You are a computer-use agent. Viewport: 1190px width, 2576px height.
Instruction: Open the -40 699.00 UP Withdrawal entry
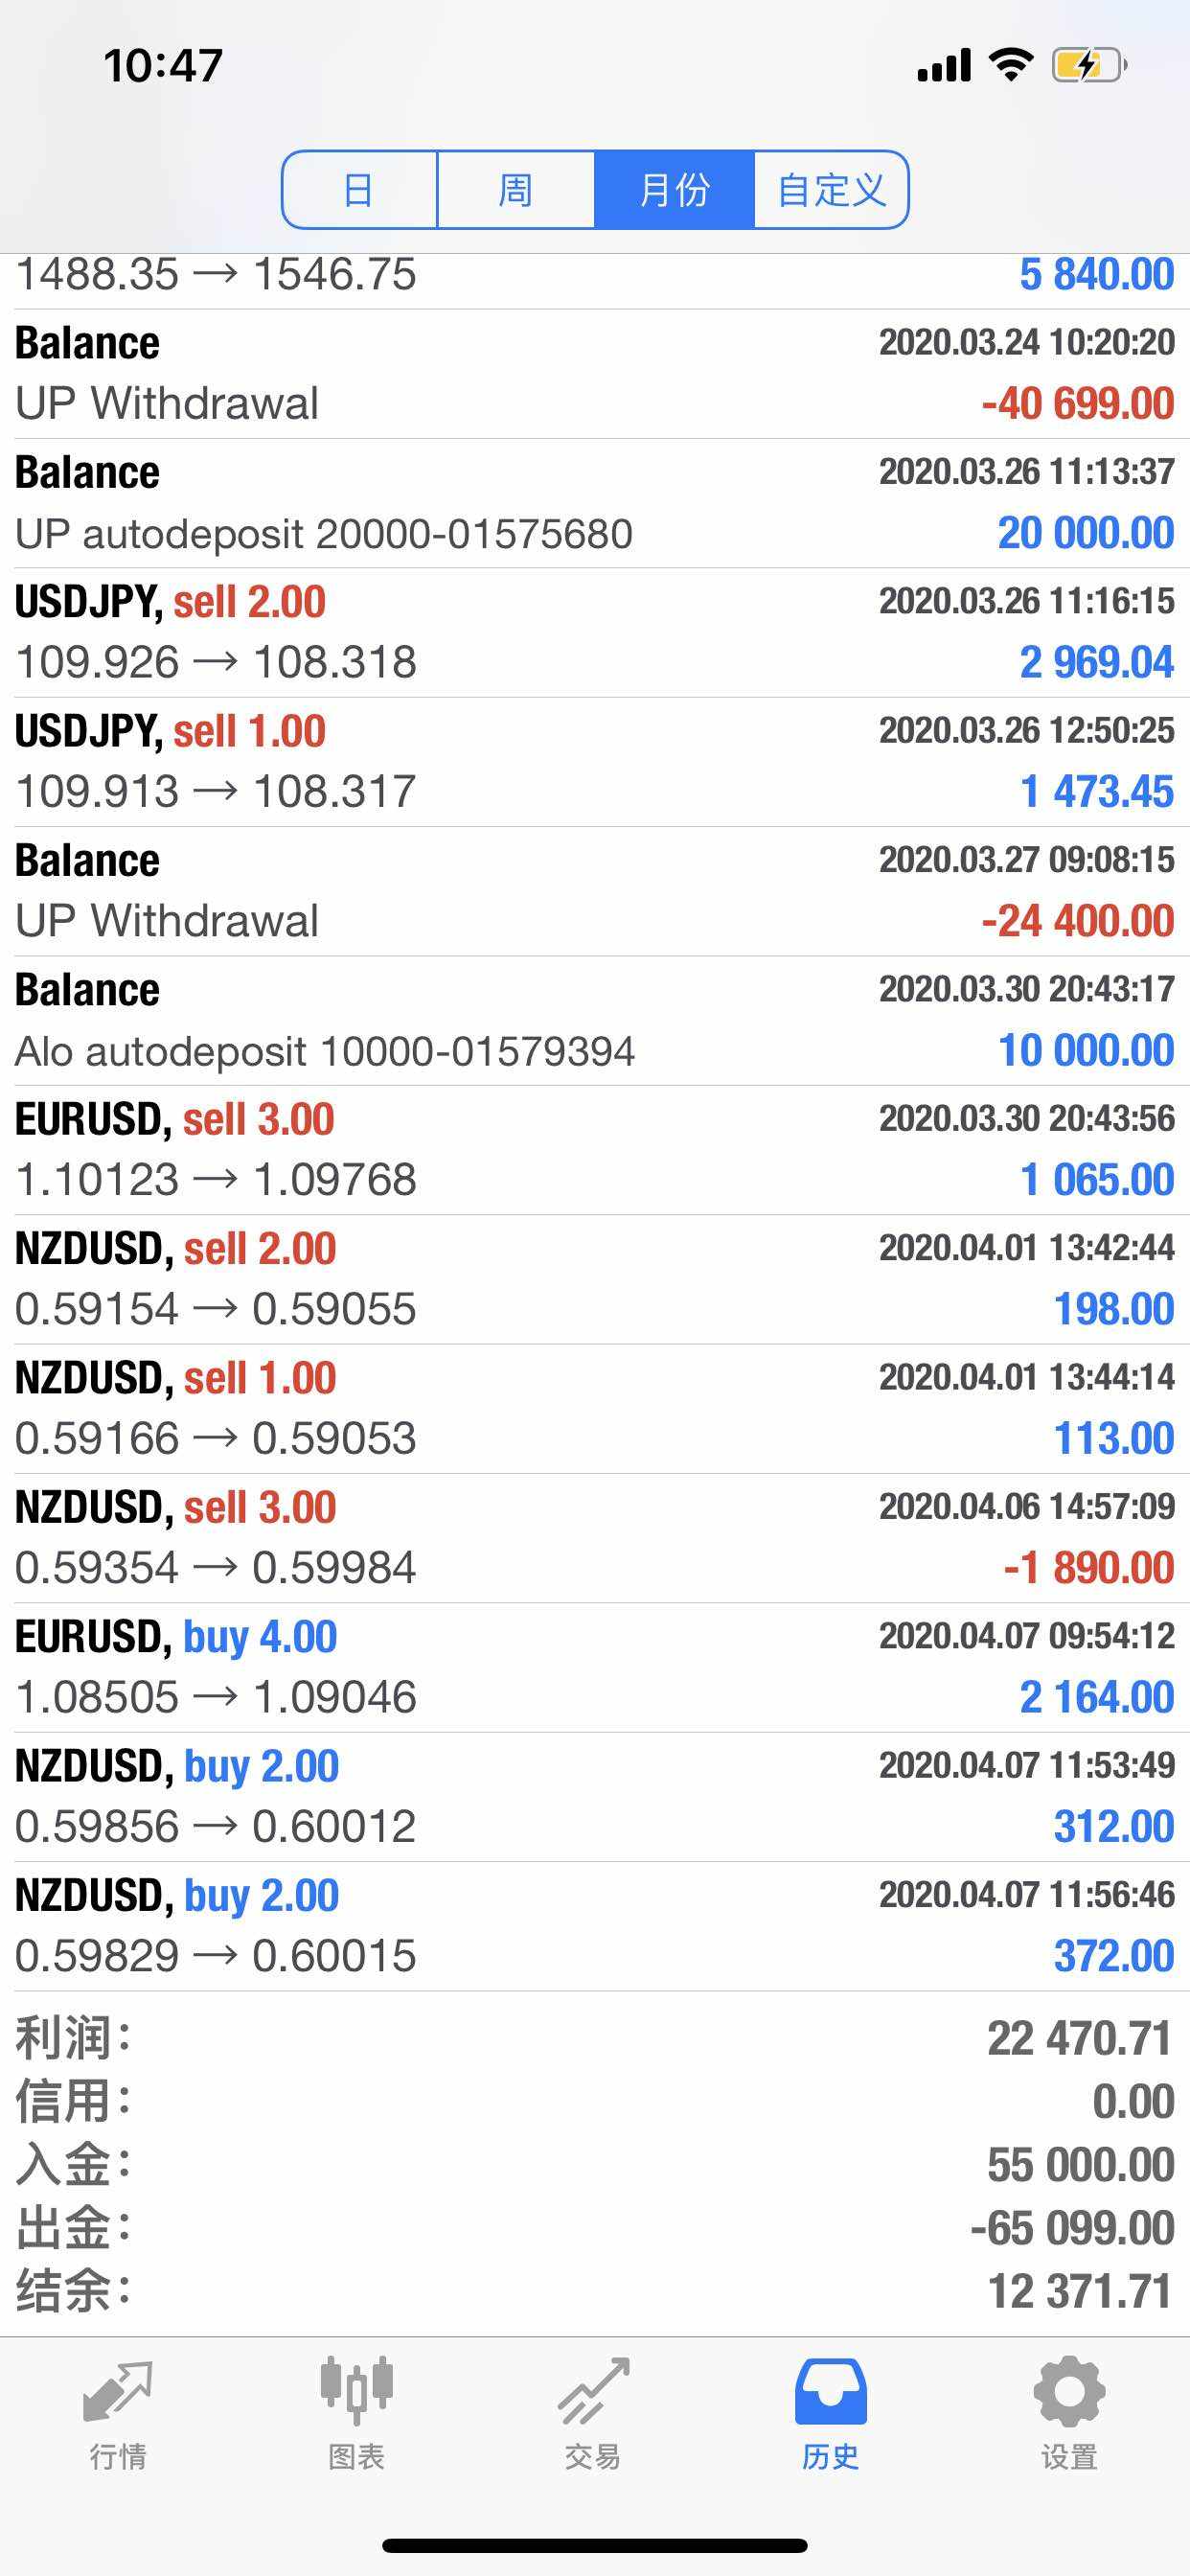[595, 374]
